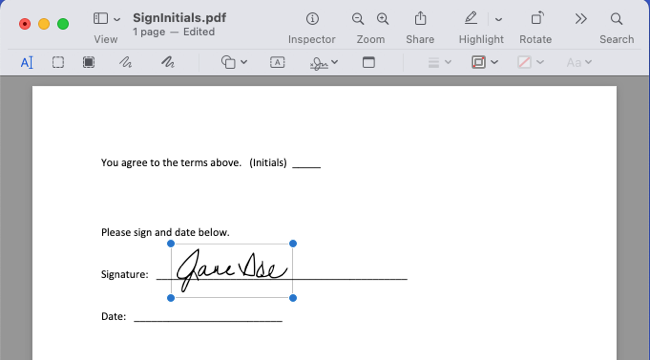Expand the View options chevron
Image resolution: width=650 pixels, height=360 pixels.
(x=117, y=19)
